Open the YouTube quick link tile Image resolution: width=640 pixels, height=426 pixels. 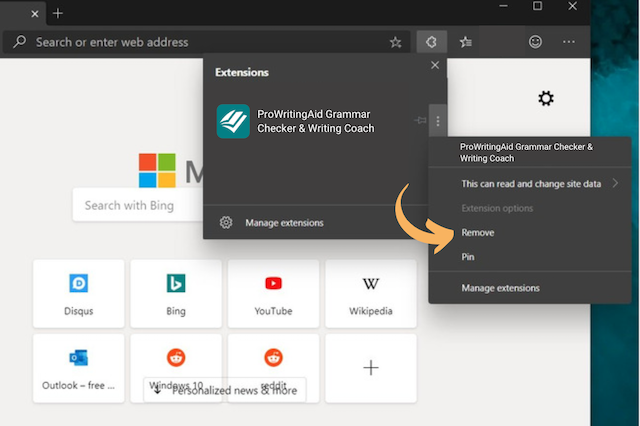click(273, 293)
